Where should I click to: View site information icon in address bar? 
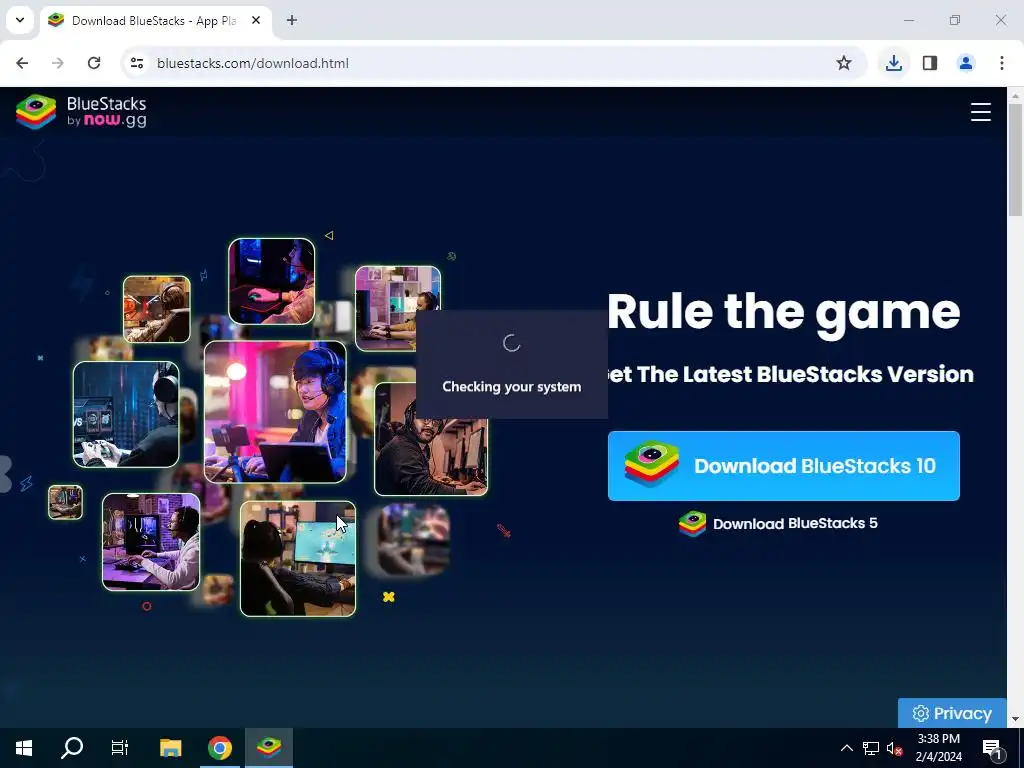click(136, 63)
